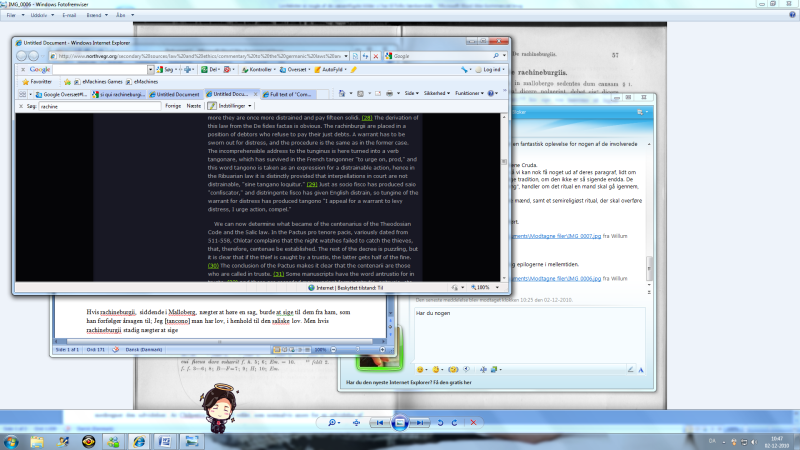The width and height of the screenshot is (800, 450).
Task: Click the search magnifier in IE search box
Action: [x=496, y=56]
